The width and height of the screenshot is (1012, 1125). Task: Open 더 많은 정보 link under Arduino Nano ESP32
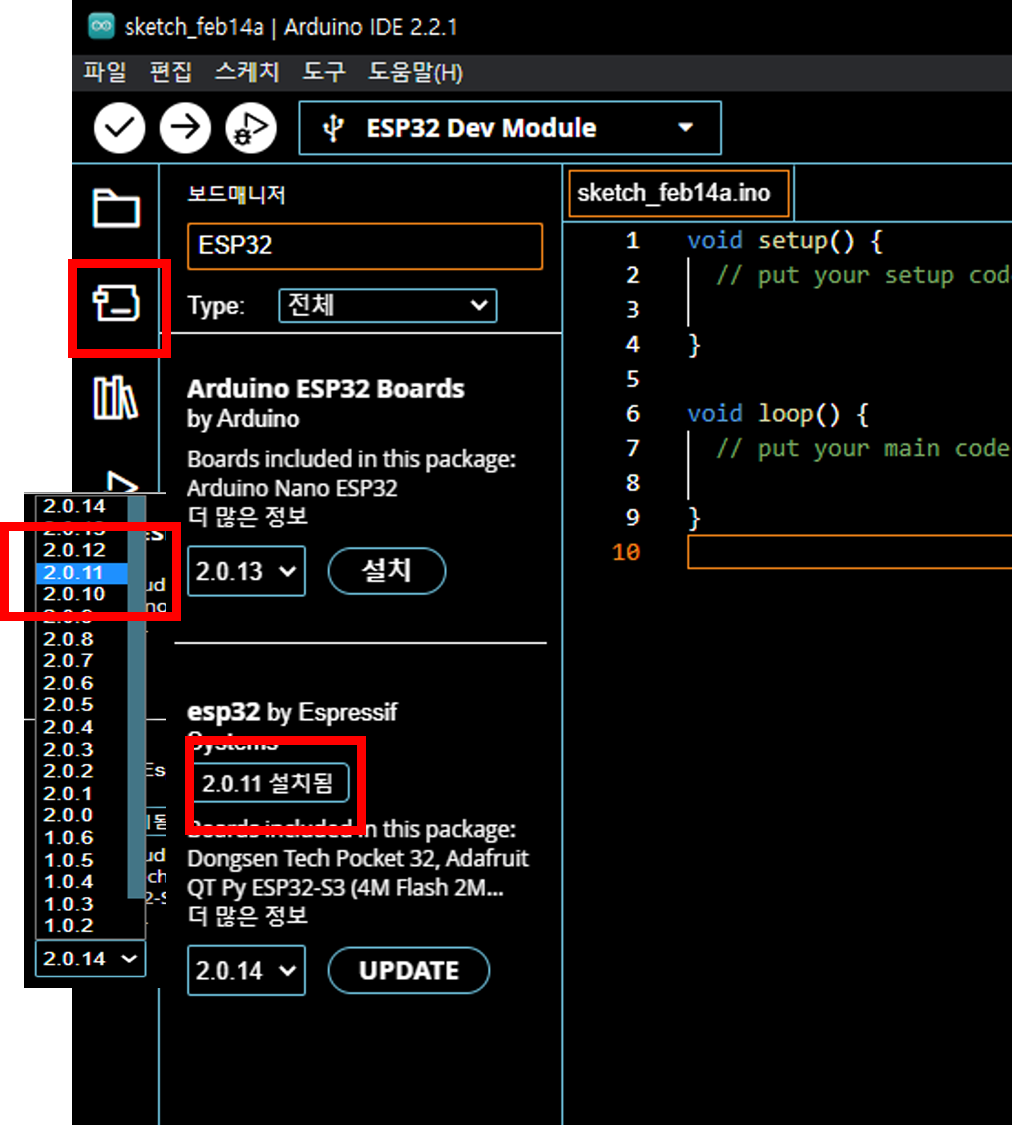[247, 517]
